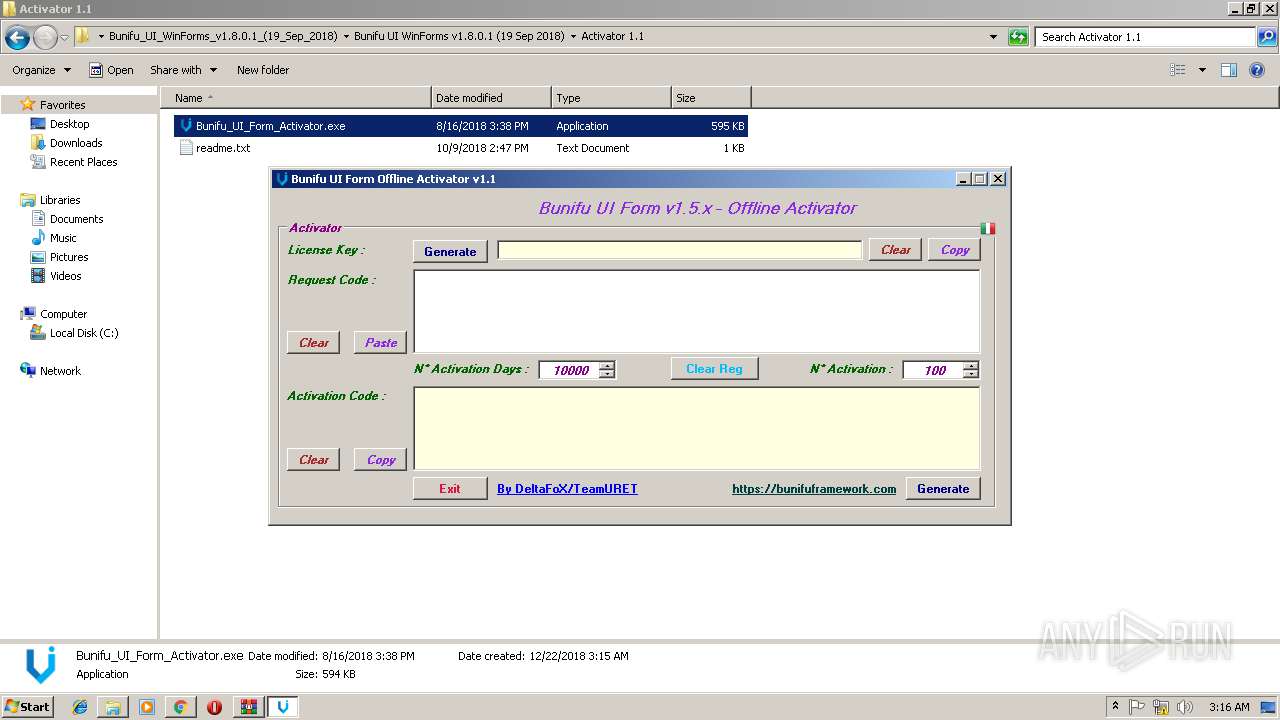Screen dimensions: 1280x720
Task: Click Clear under Request Code
Action: coord(314,342)
